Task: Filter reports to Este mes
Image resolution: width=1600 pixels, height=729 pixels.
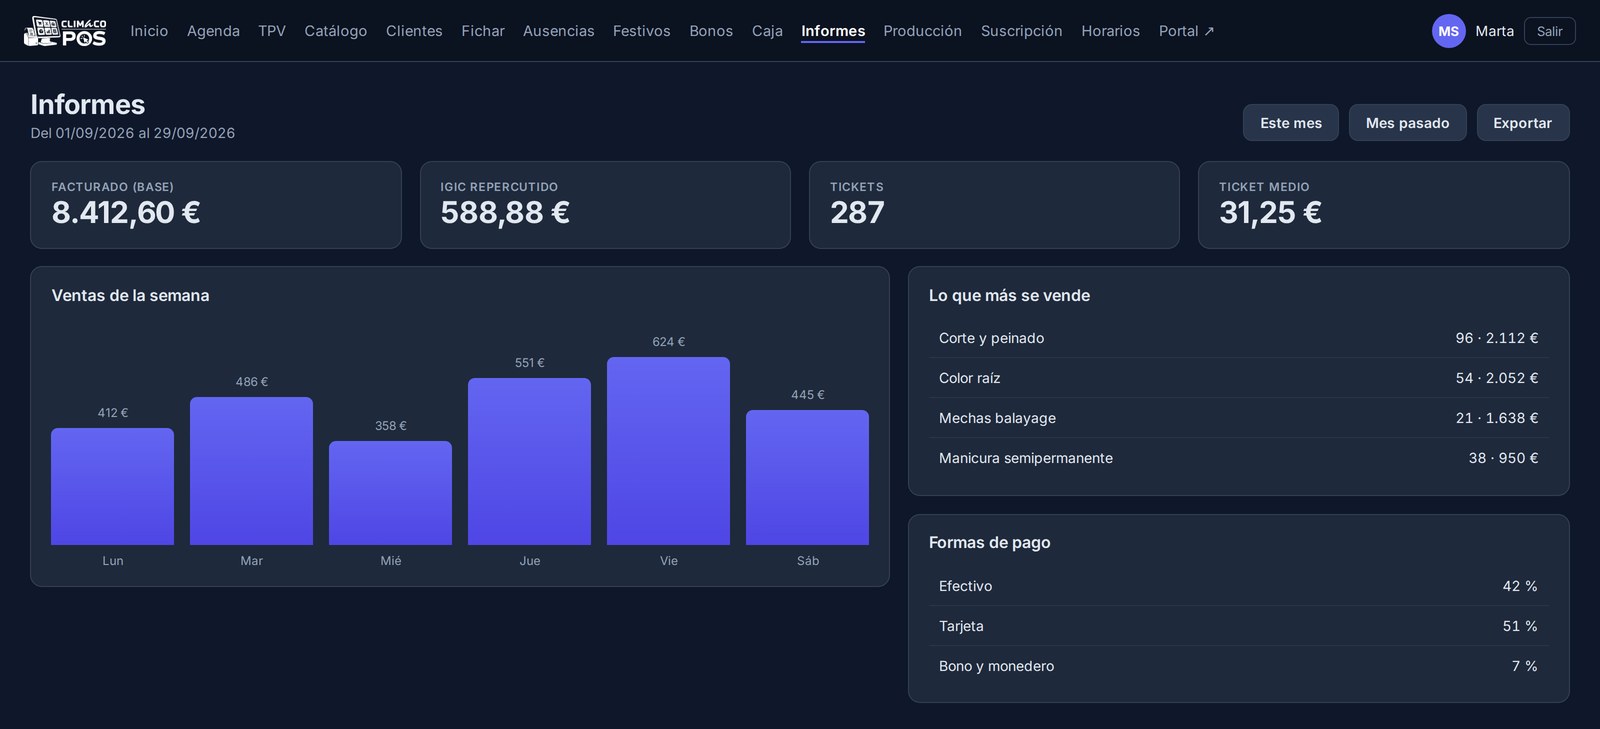Action: [x=1291, y=123]
